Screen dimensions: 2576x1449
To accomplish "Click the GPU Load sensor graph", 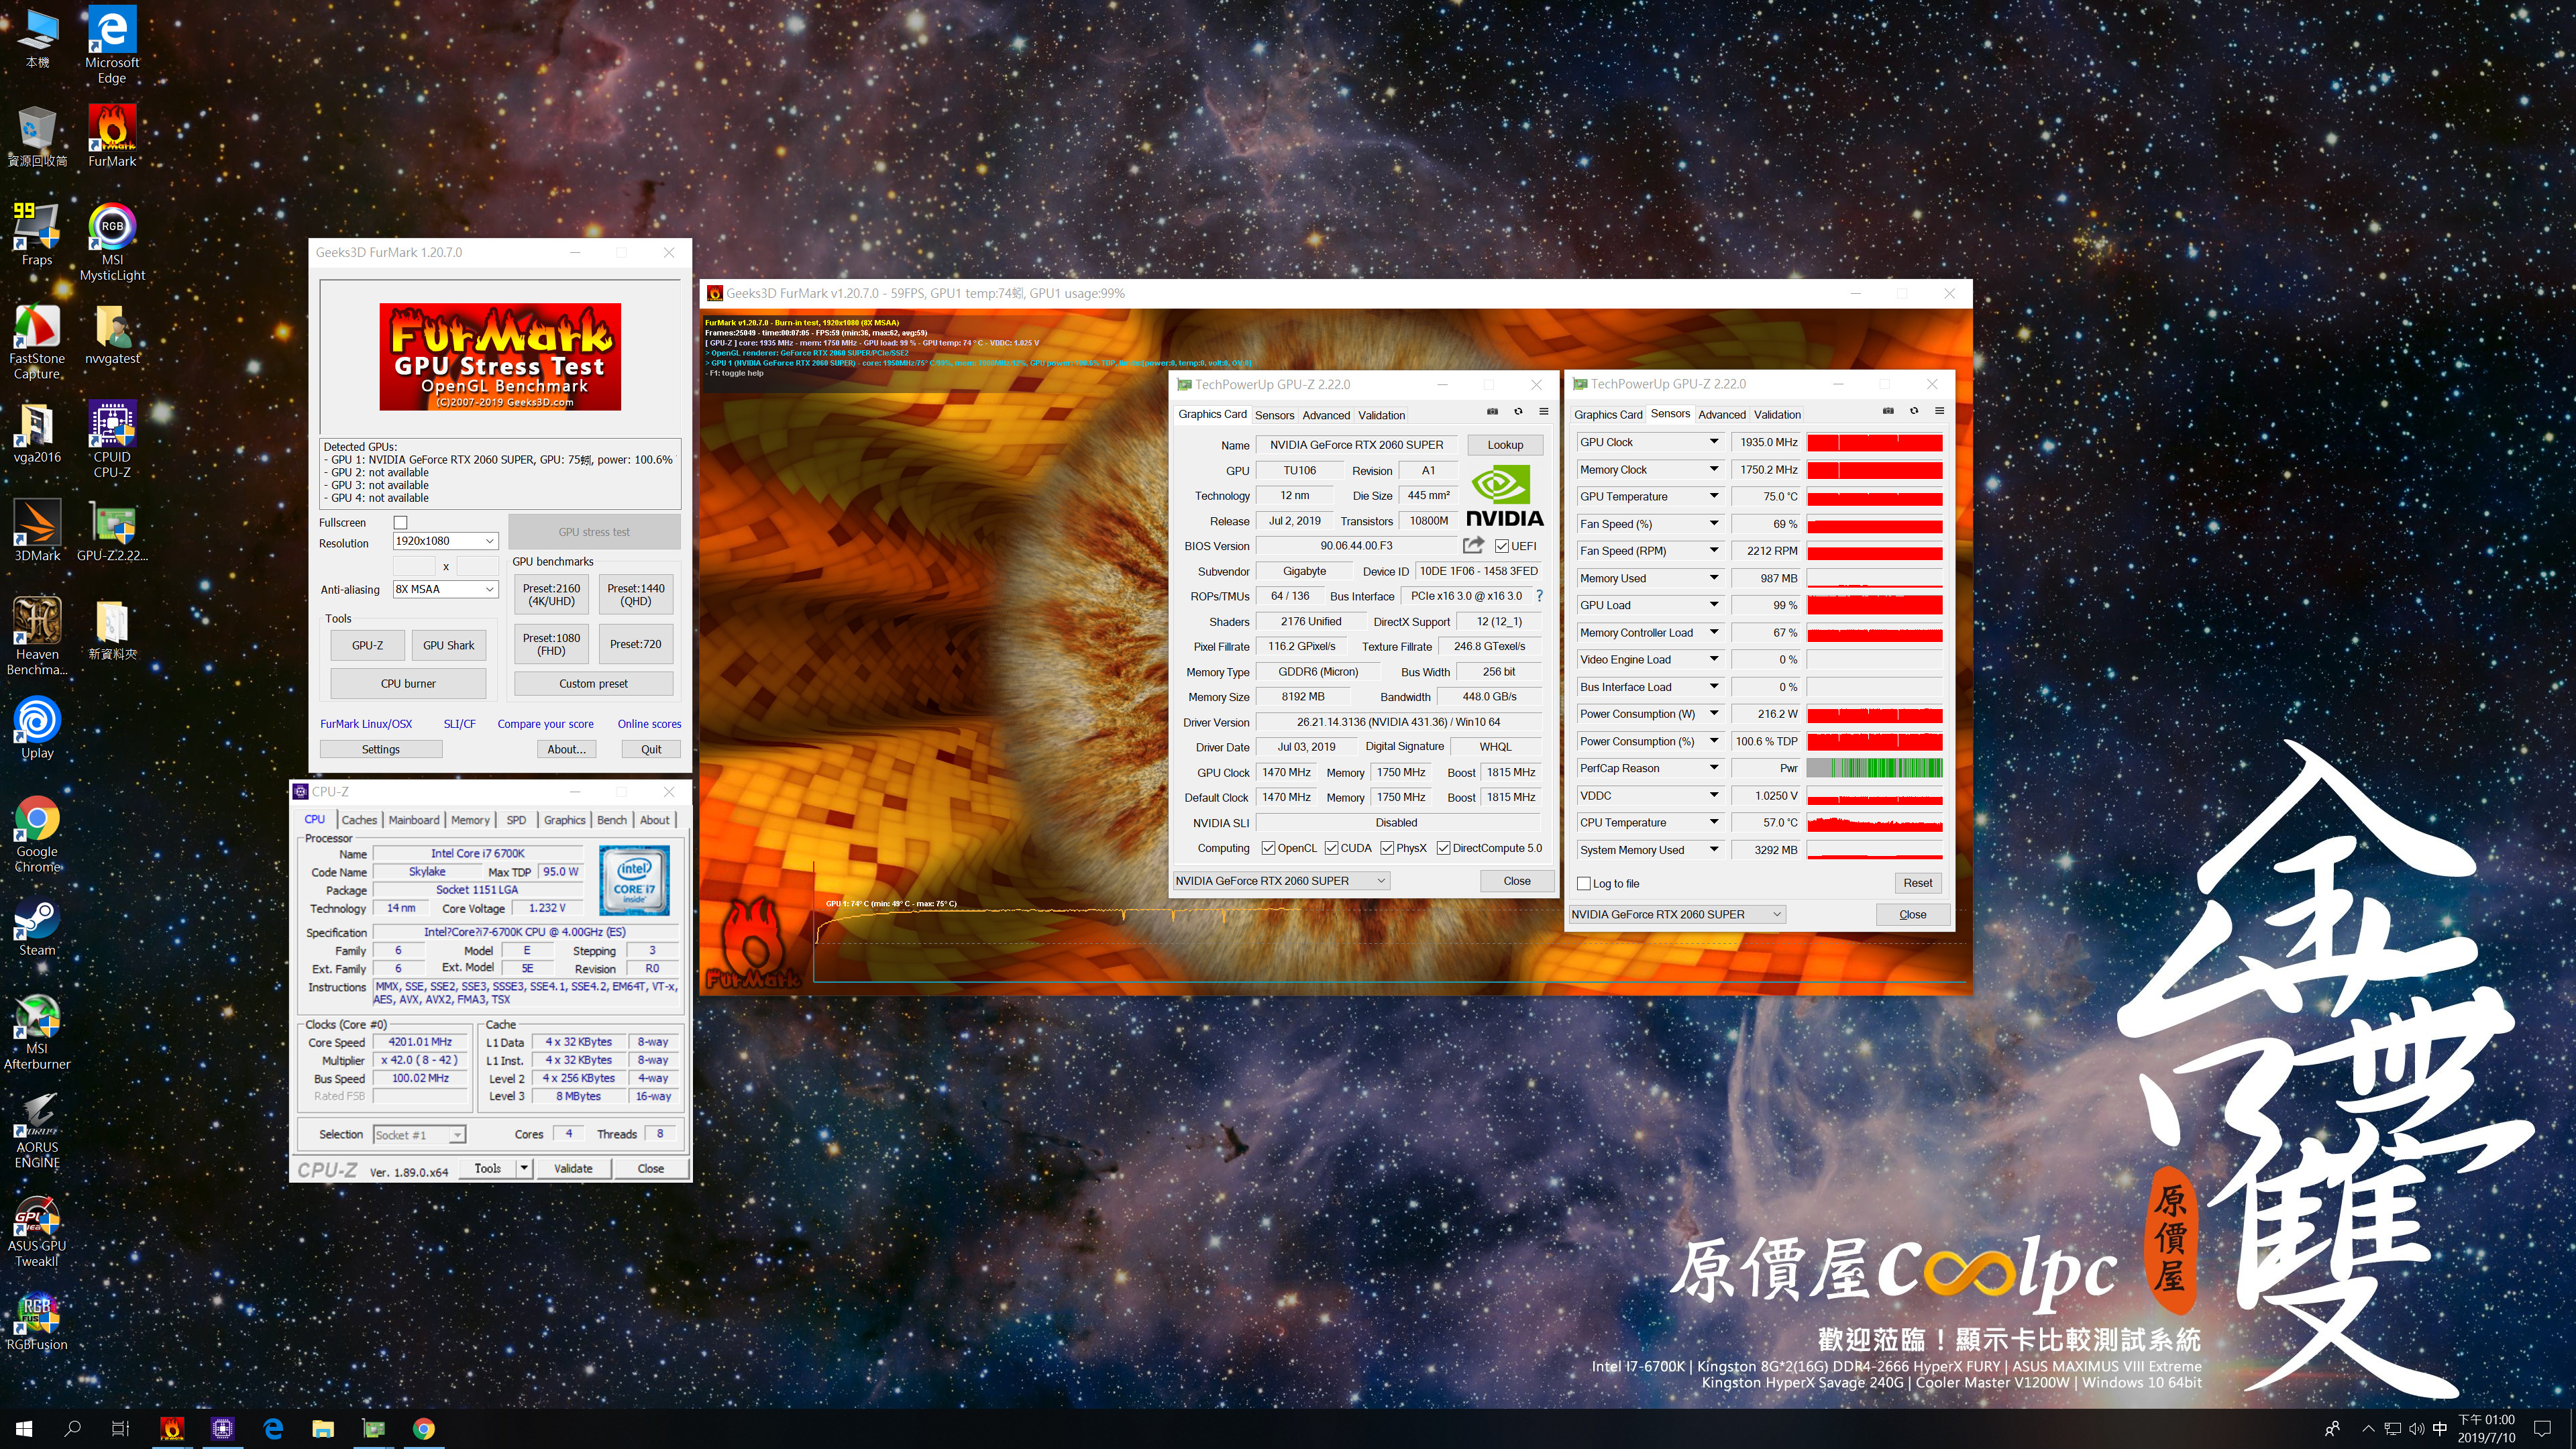I will click(1875, 605).
